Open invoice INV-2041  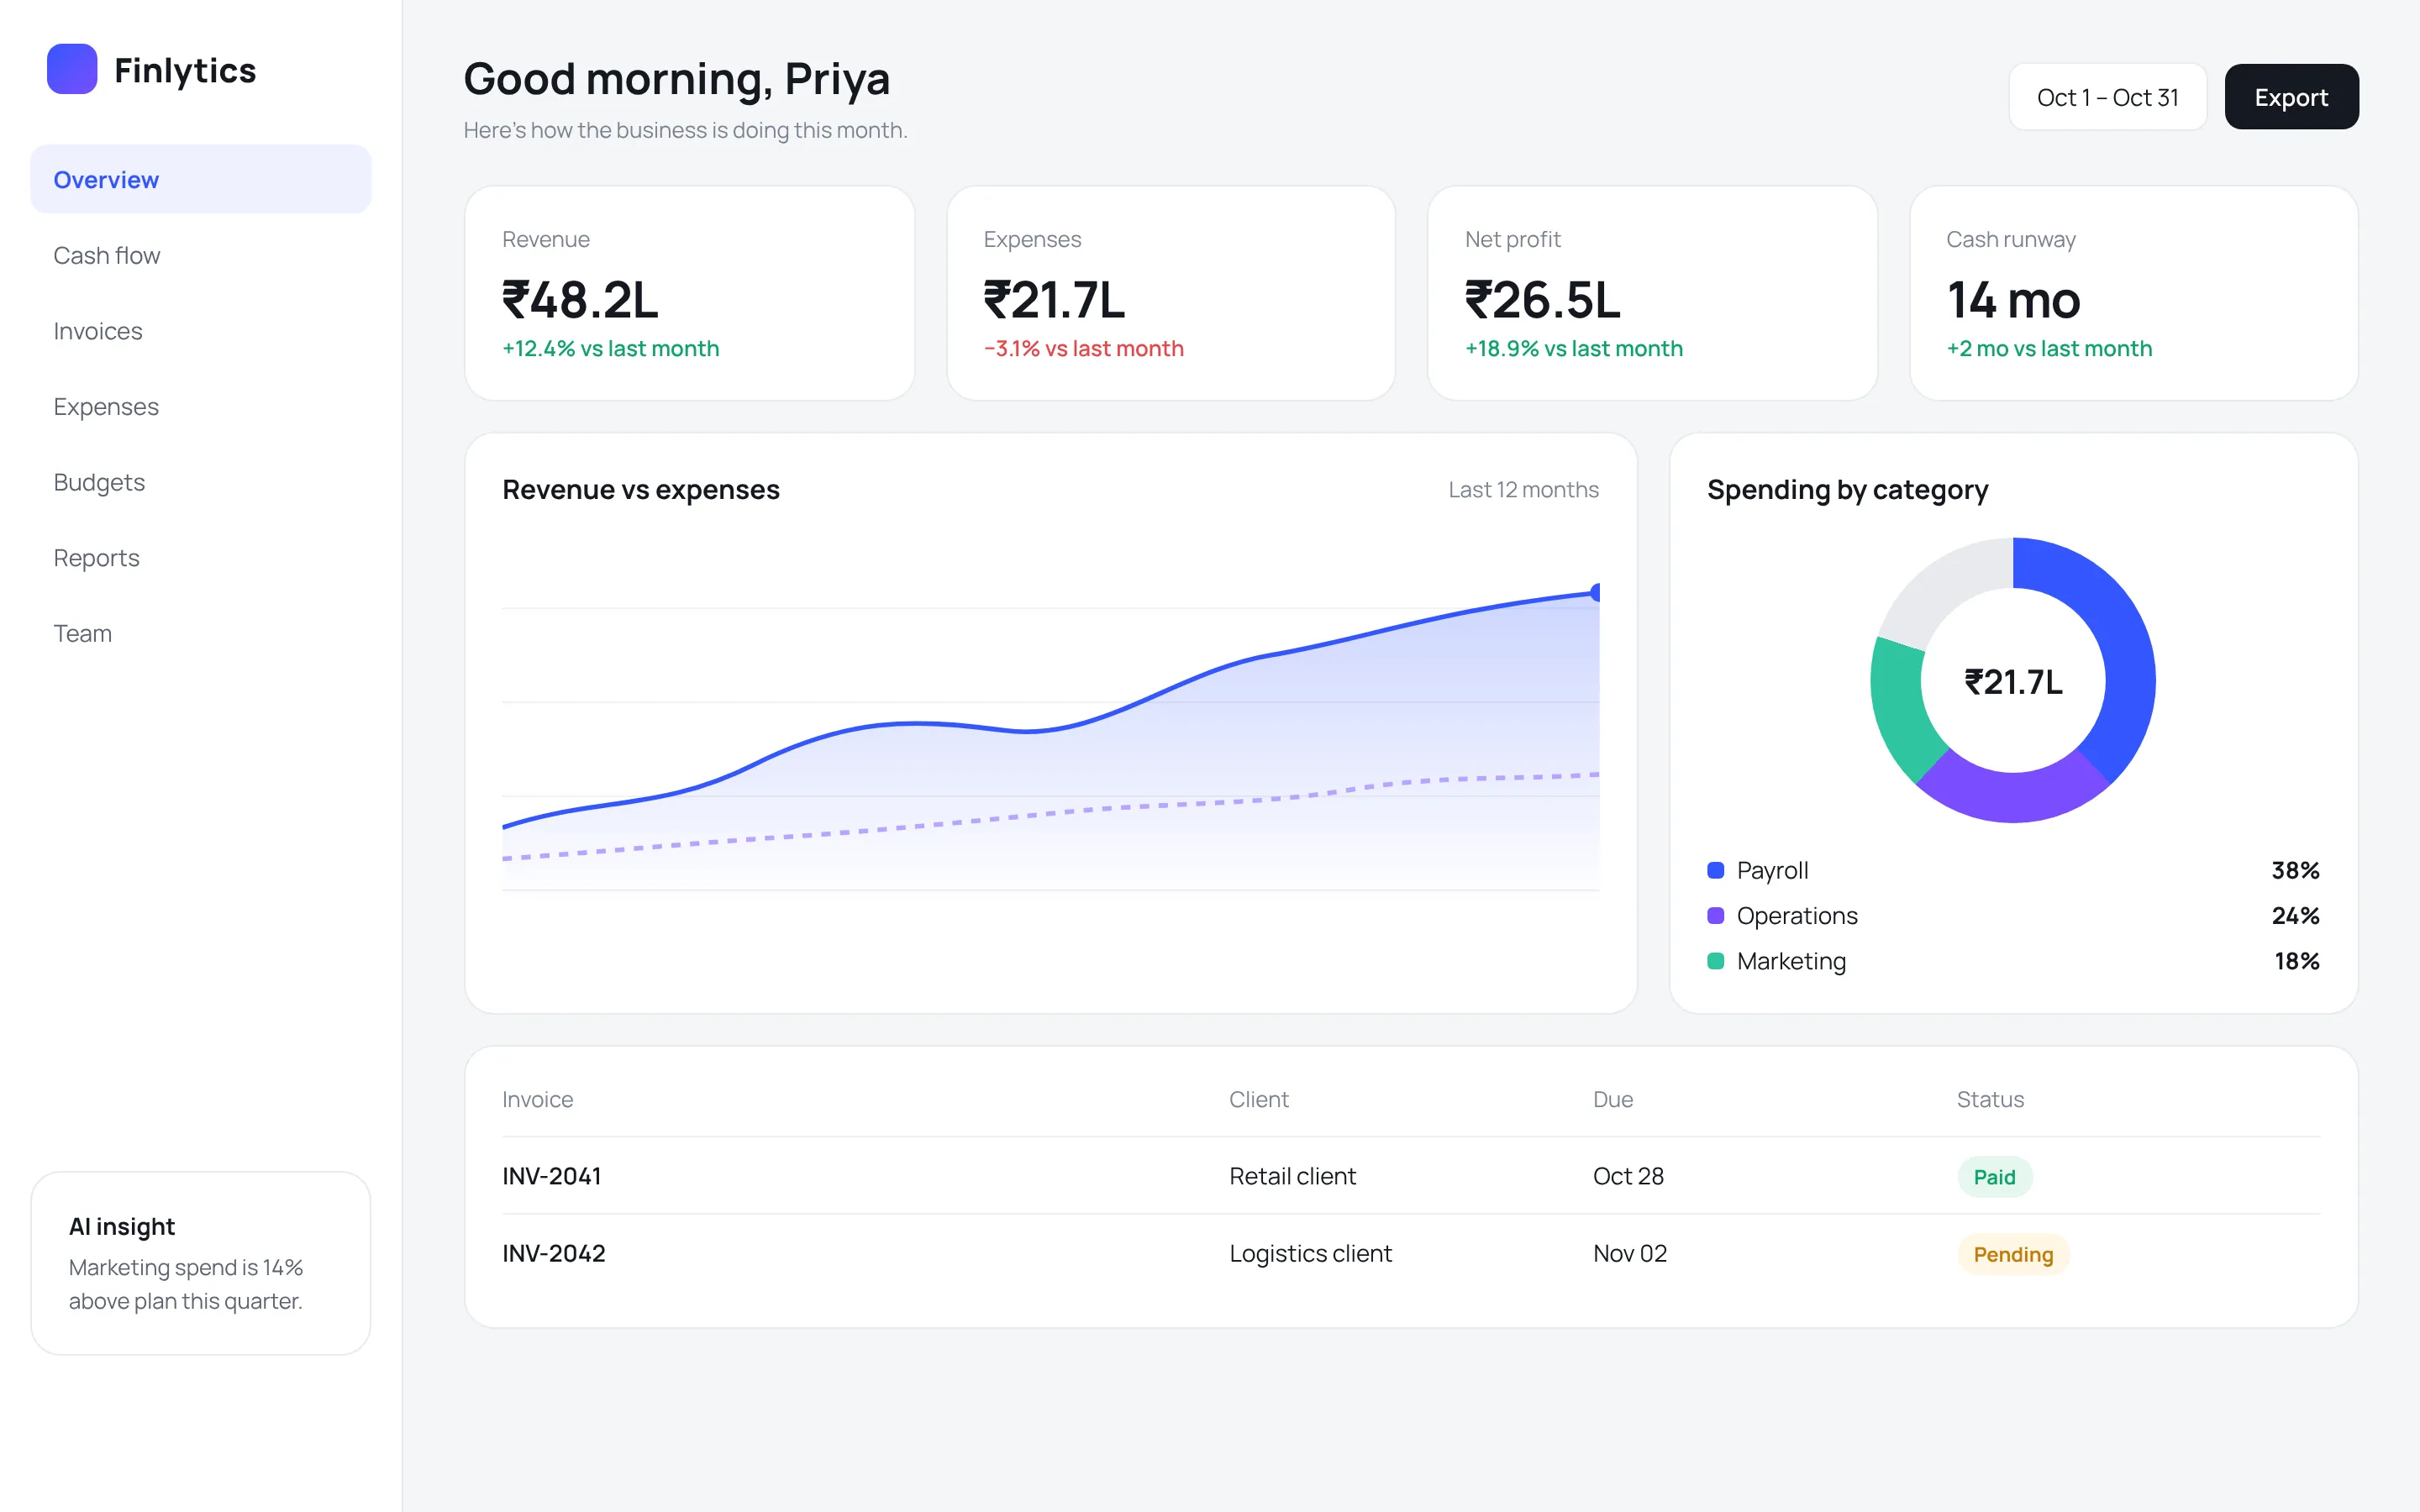click(x=552, y=1176)
